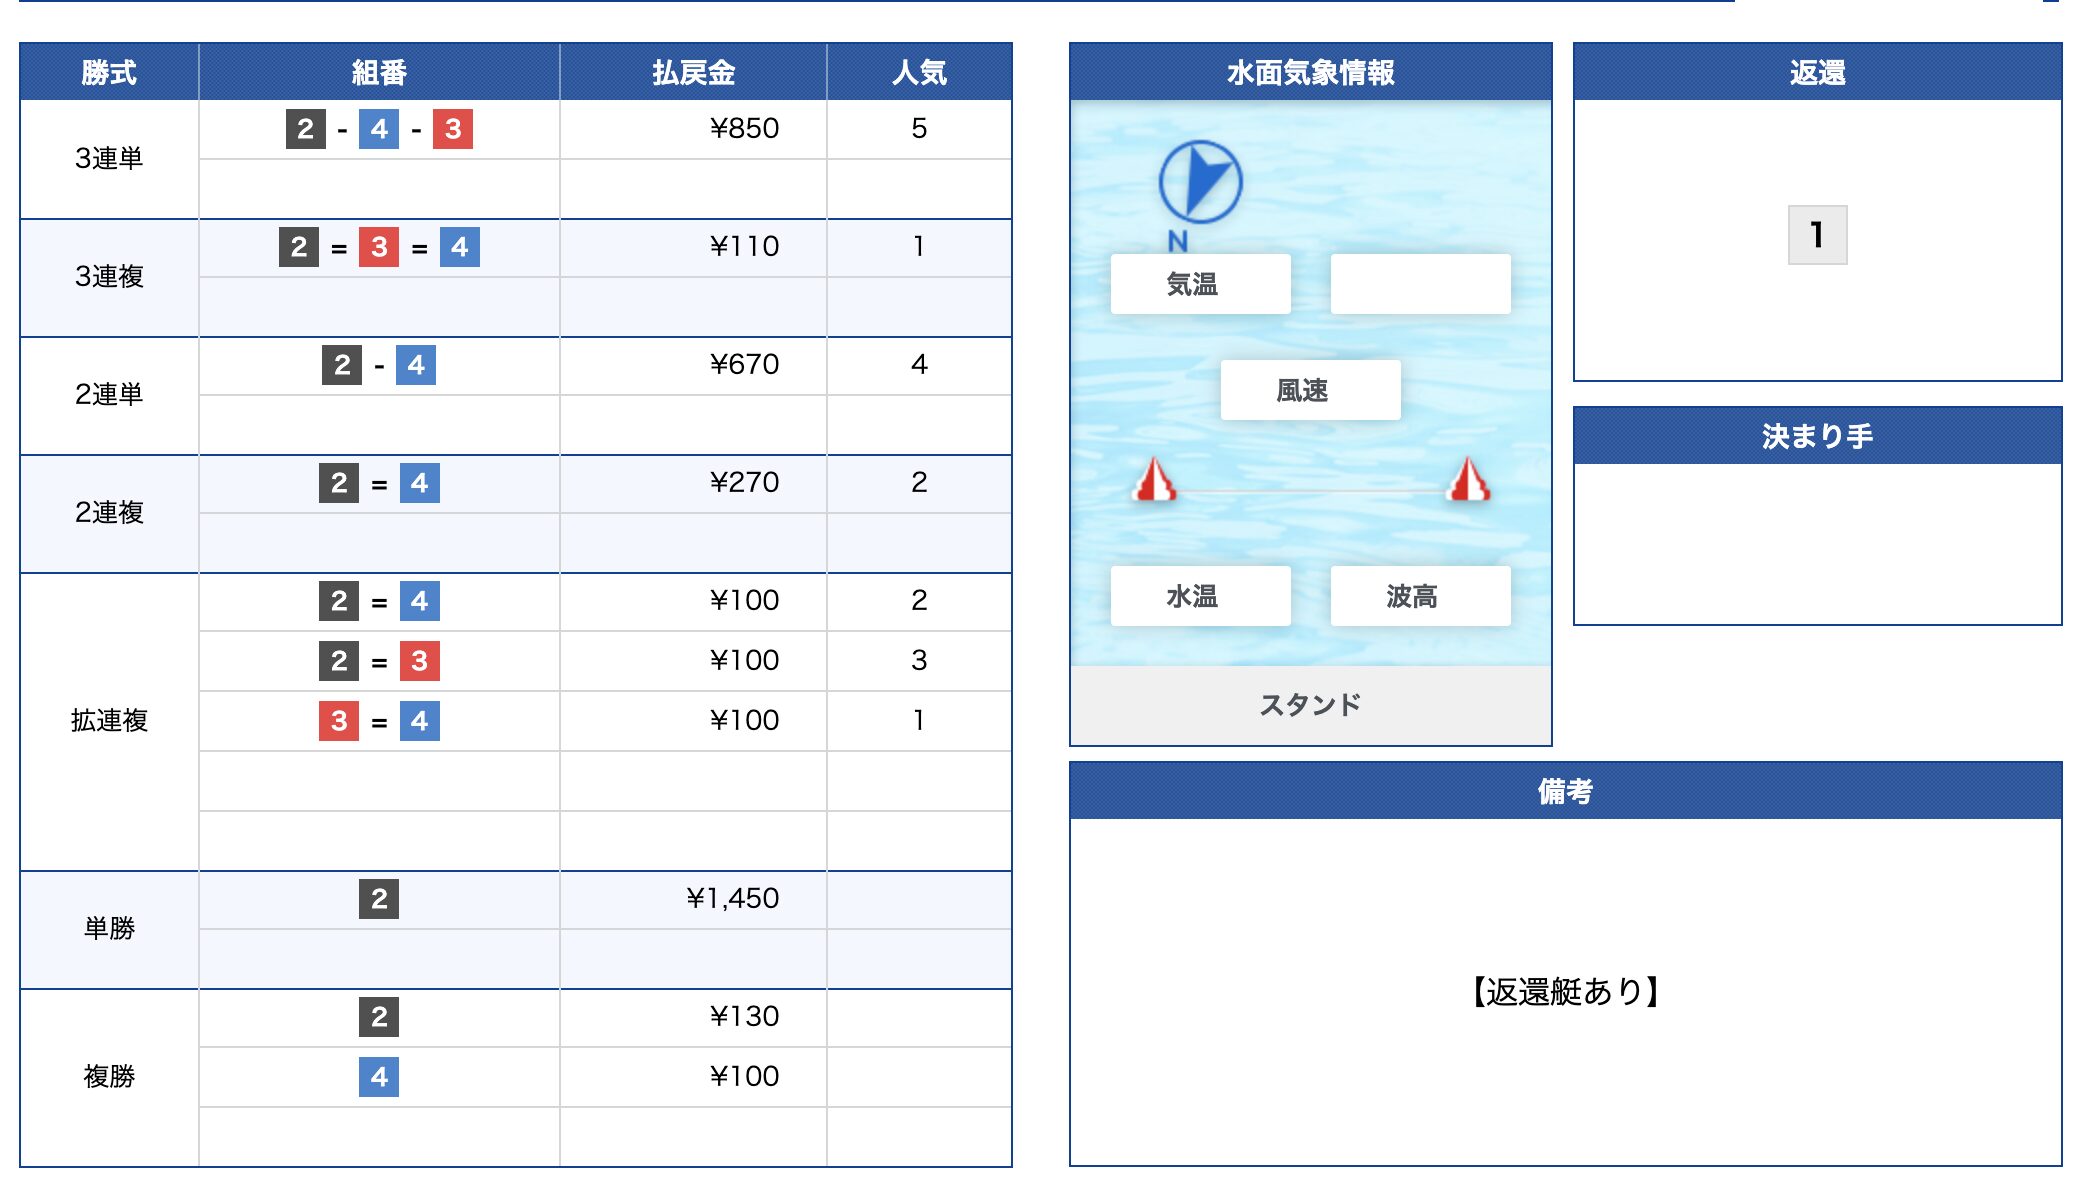Click the ¥130 payout value

point(744,1017)
